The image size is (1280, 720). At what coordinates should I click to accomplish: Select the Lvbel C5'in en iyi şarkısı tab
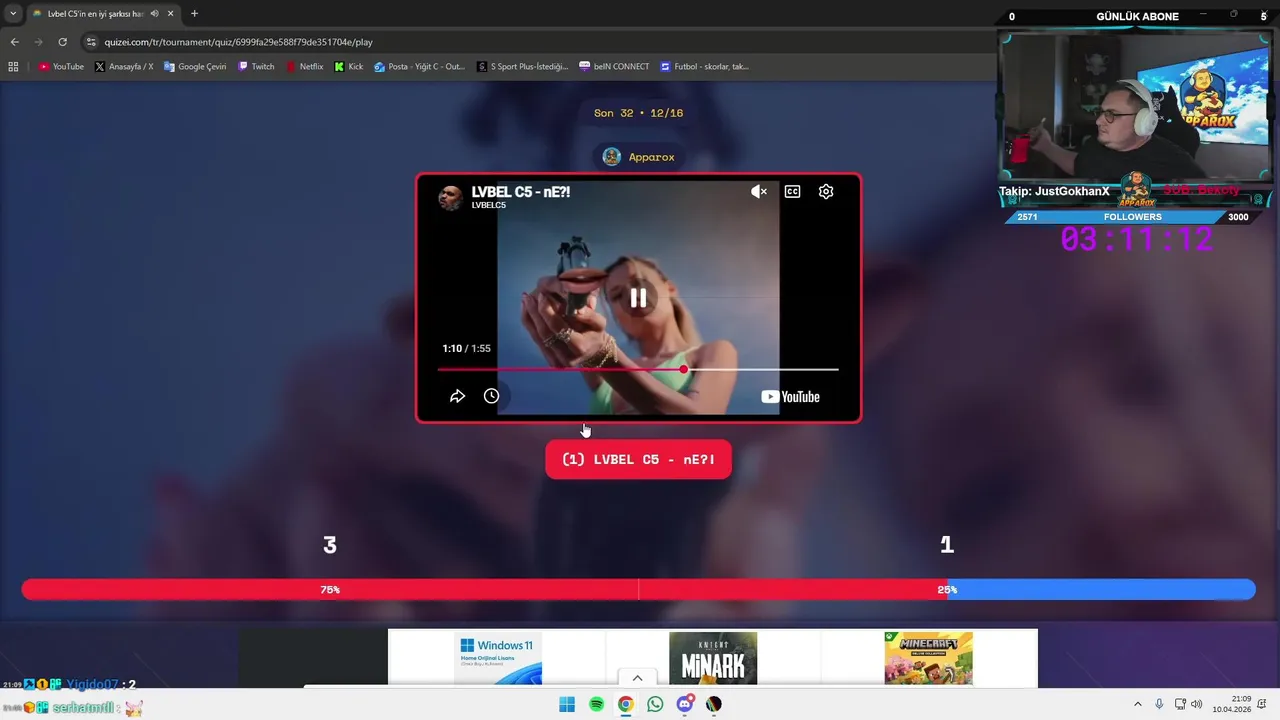click(x=95, y=14)
